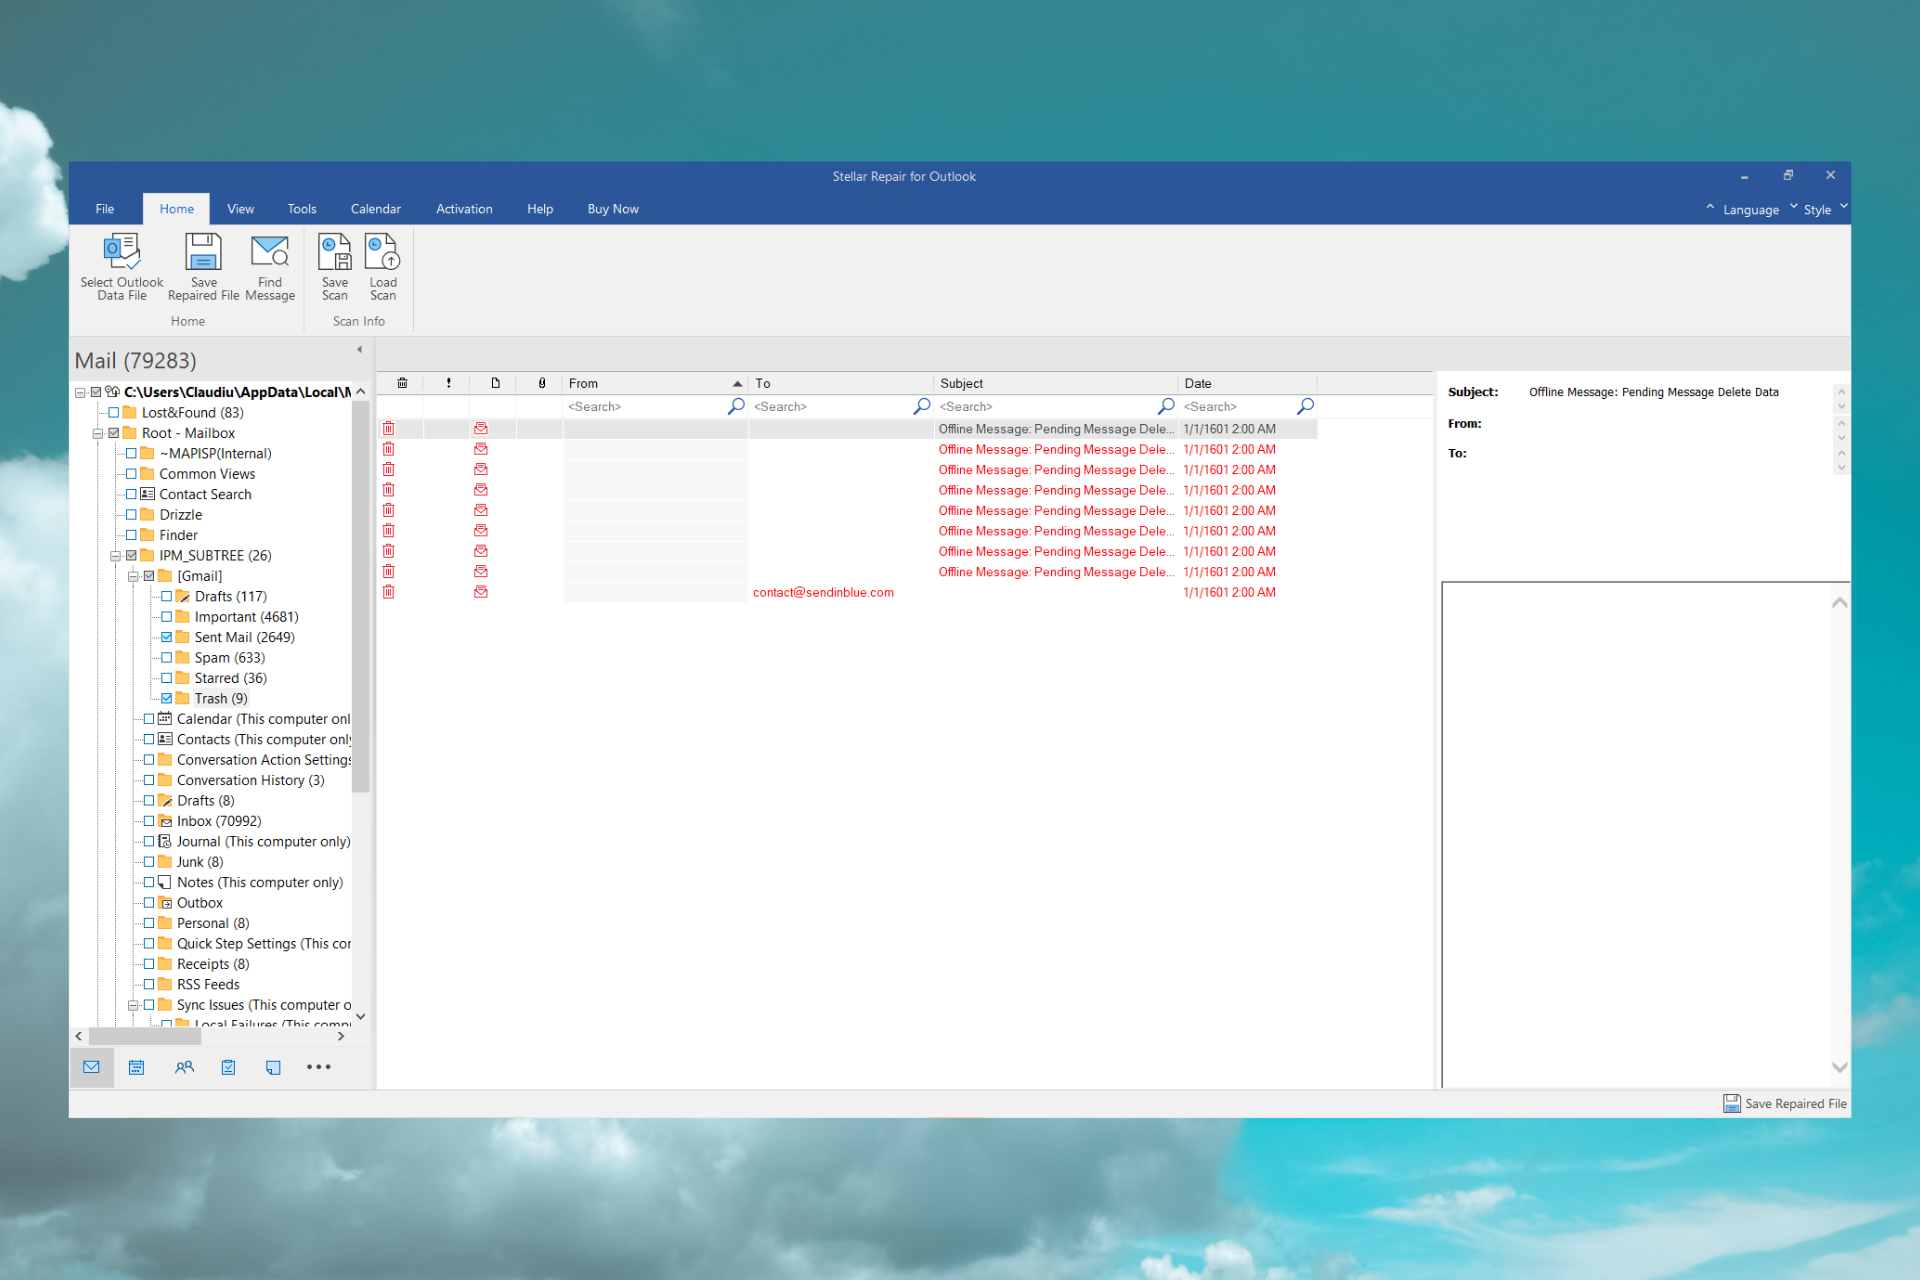Sort messages by the Date column header

[x=1247, y=383]
